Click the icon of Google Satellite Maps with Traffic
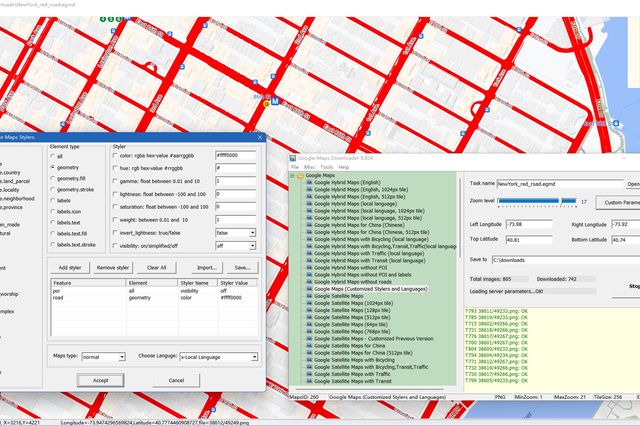 pos(309,374)
